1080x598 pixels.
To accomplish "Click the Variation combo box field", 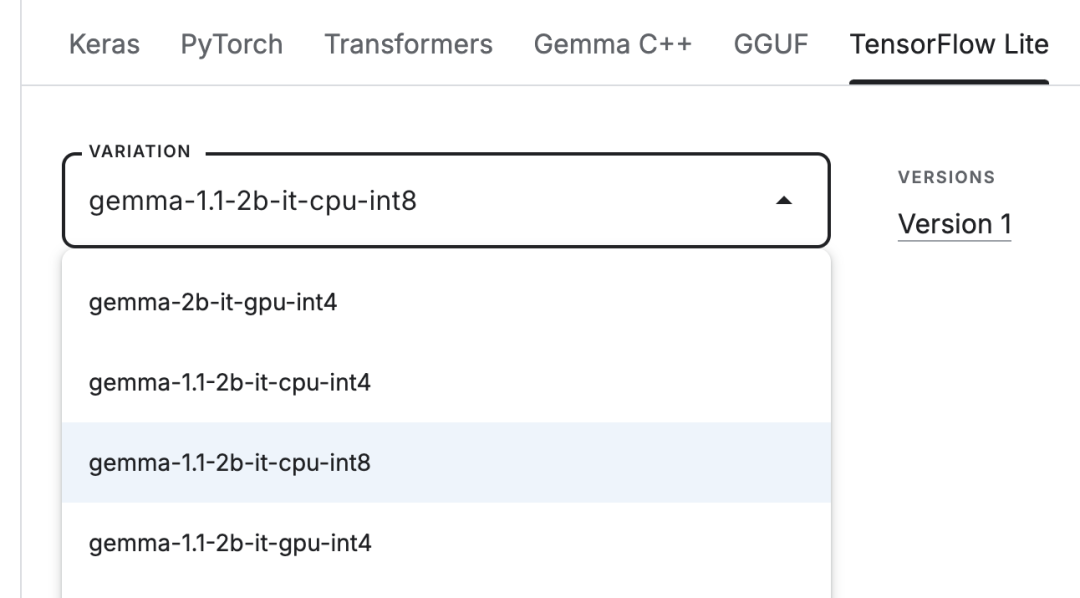I will point(446,200).
